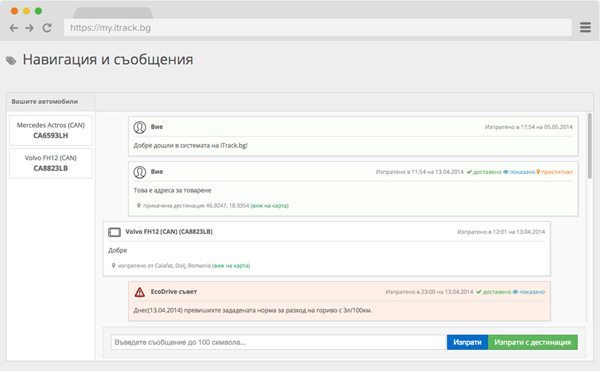Click the sent timestamp 12:01 on 13.04.2014

click(x=501, y=232)
